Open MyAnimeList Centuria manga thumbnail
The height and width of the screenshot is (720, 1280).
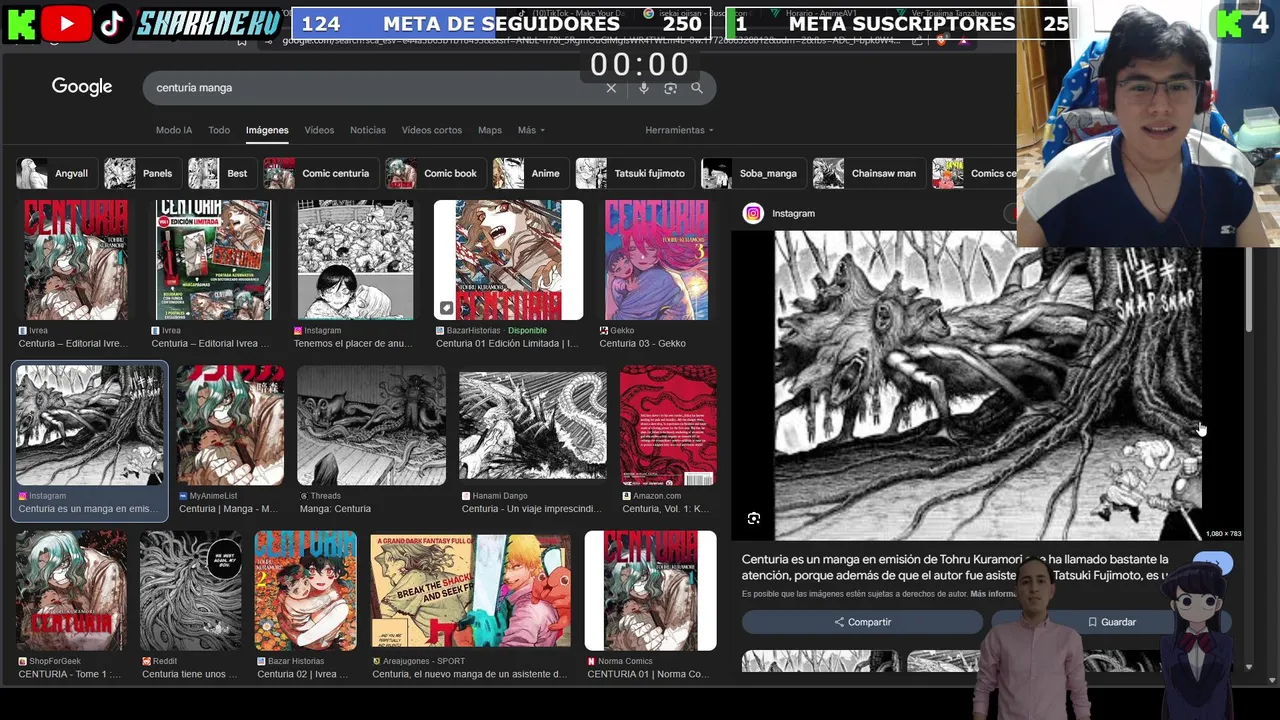point(230,425)
